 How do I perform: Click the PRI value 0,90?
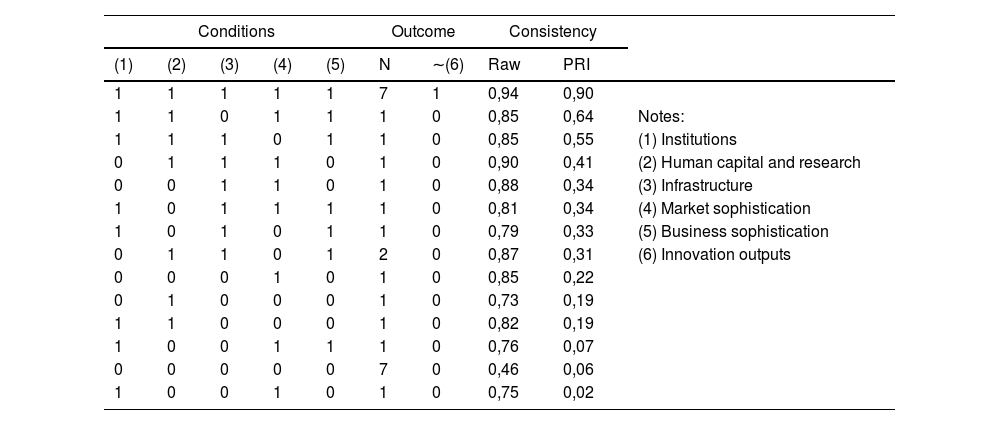point(578,94)
